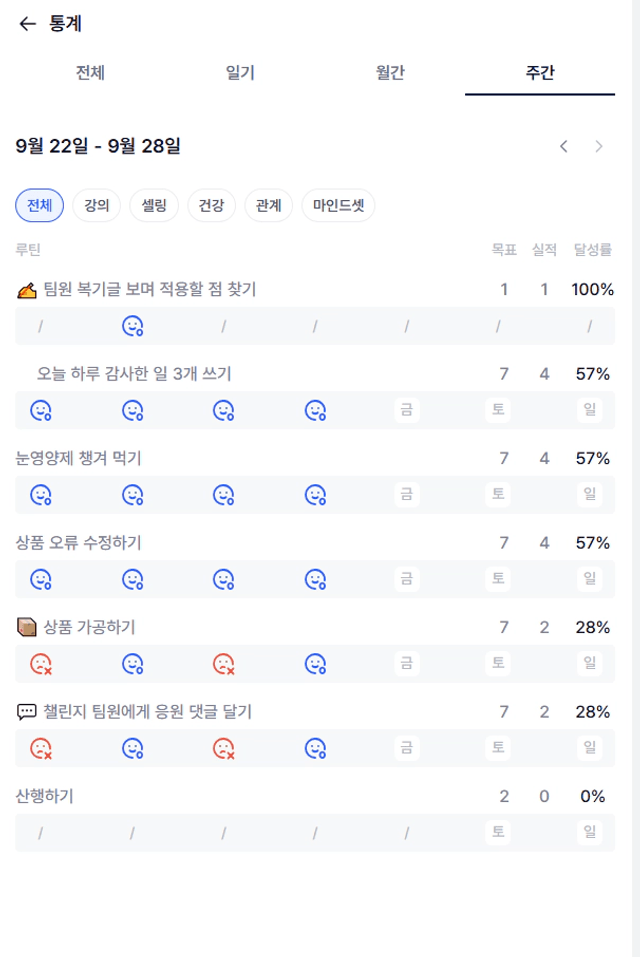Viewport: 640px width, 957px height.
Task: Click the speech bubble icon beside 챌린지 팀원에게 응원
Action: click(27, 712)
